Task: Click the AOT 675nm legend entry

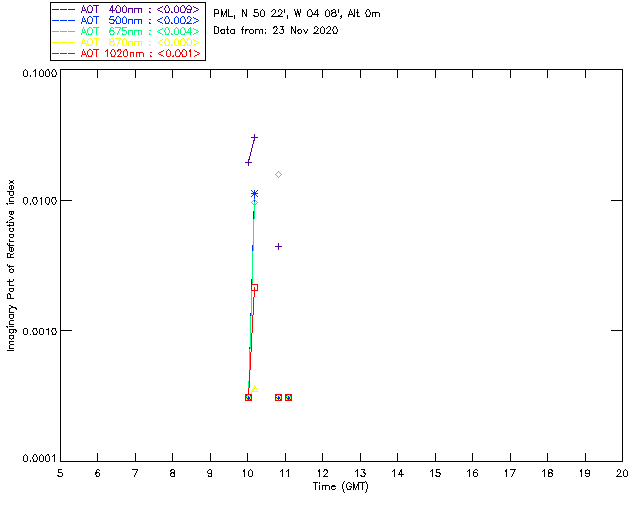Action: coord(126,31)
